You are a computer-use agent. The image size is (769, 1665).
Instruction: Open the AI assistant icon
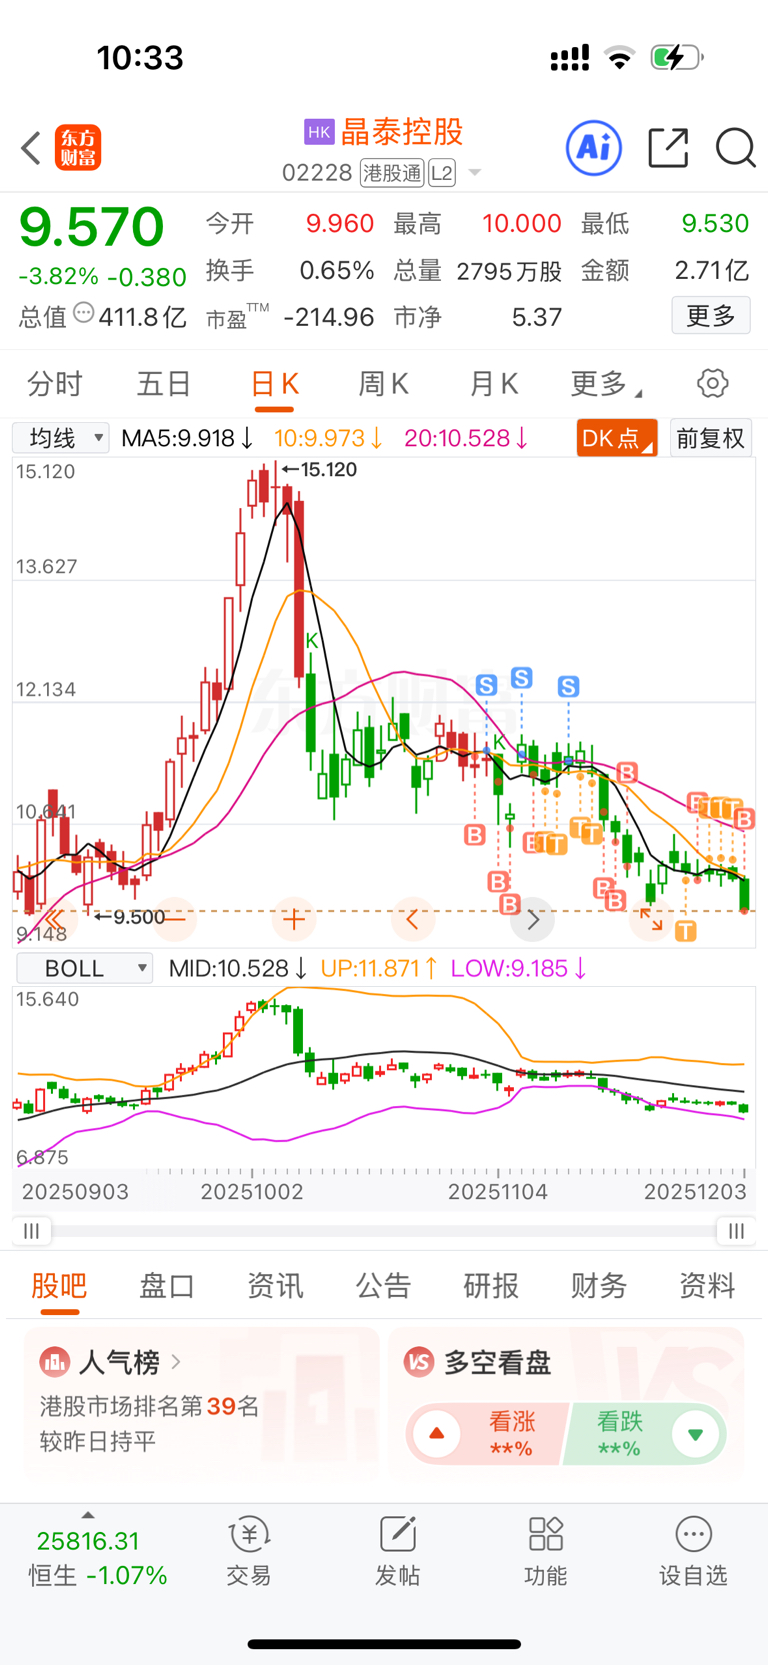[594, 148]
